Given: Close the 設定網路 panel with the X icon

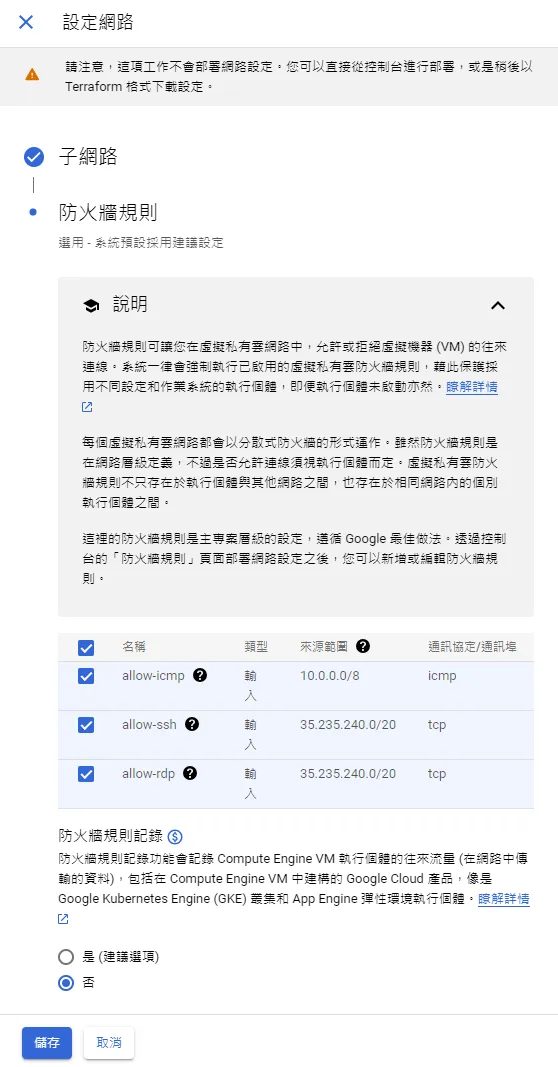Looking at the screenshot, I should [x=26, y=22].
